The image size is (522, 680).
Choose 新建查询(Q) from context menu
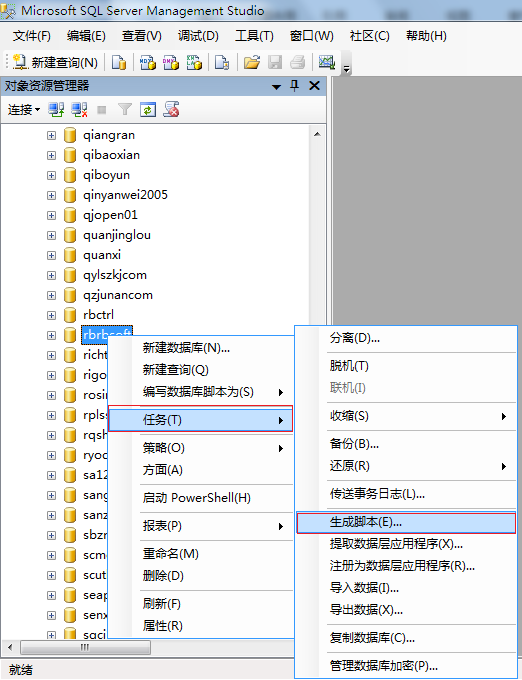tap(201, 370)
